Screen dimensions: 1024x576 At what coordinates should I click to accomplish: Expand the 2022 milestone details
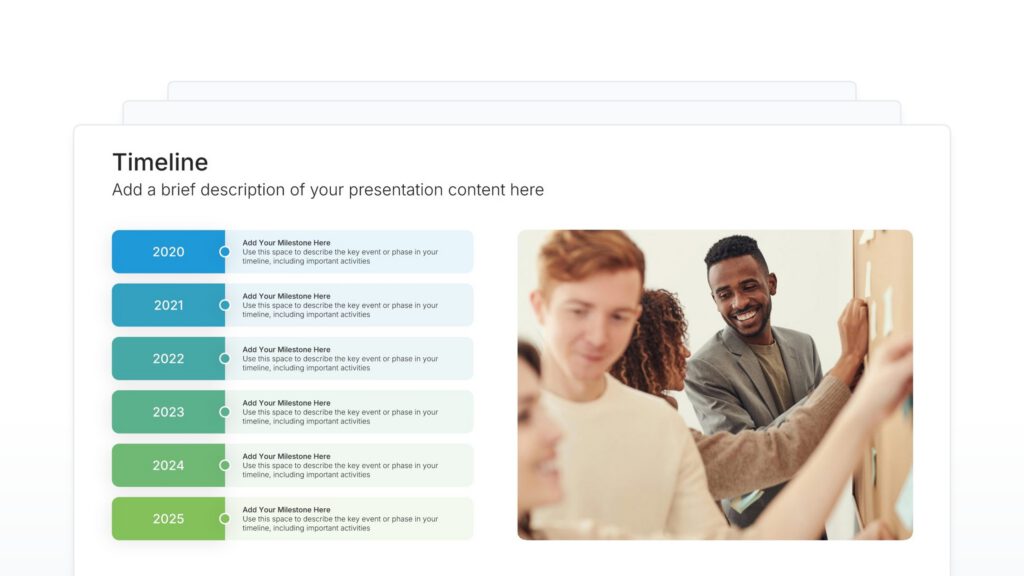tap(350, 358)
